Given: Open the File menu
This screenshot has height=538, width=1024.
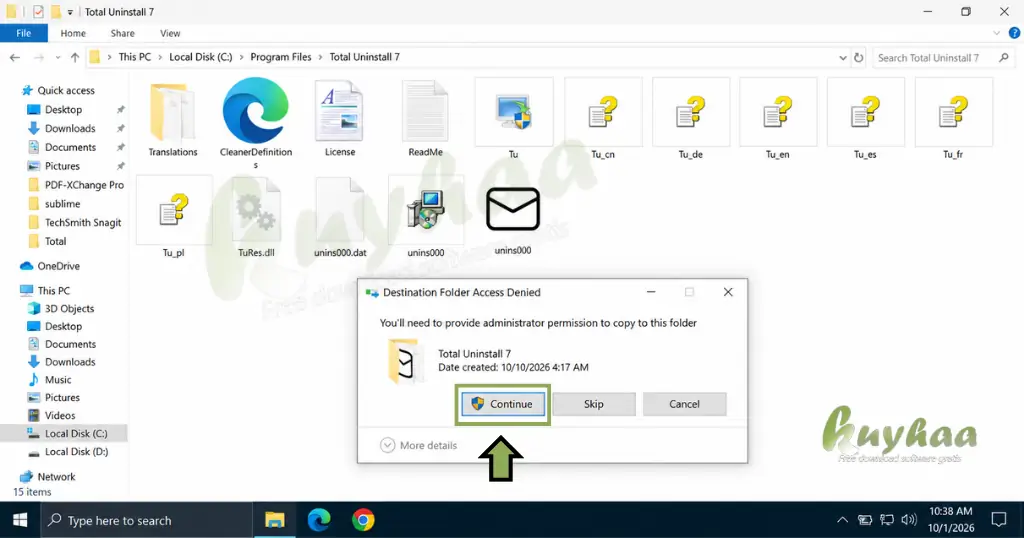Looking at the screenshot, I should tap(24, 33).
